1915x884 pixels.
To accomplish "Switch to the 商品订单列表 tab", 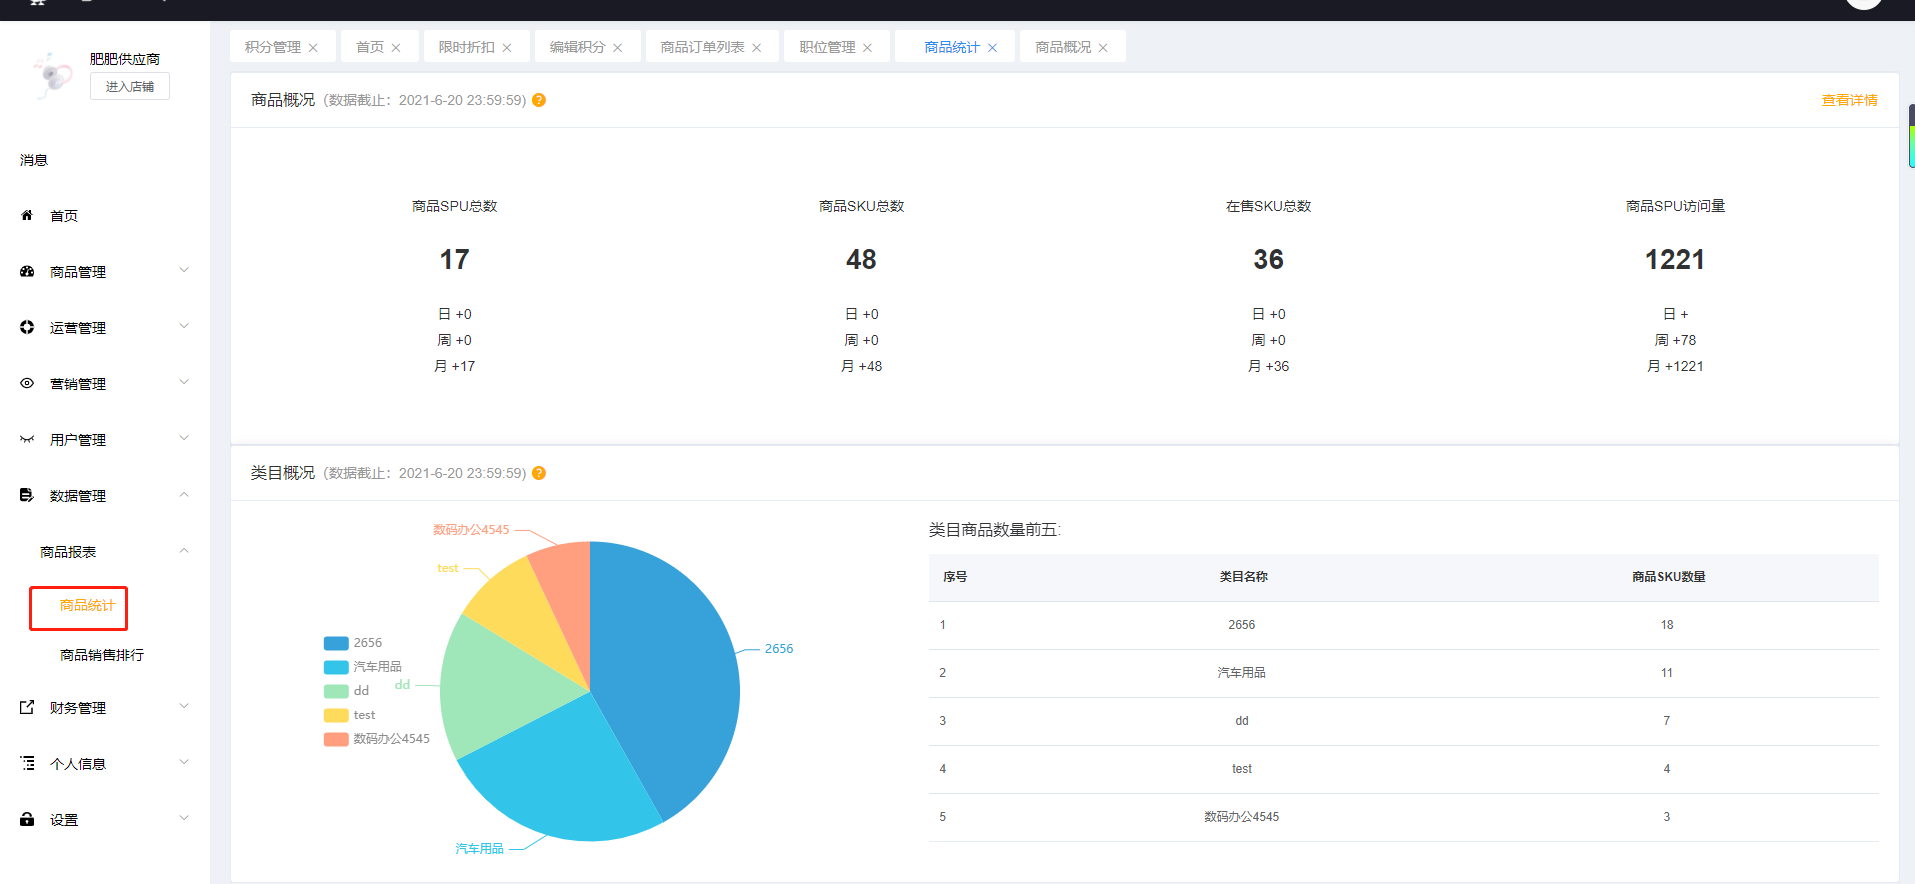I will pyautogui.click(x=702, y=47).
